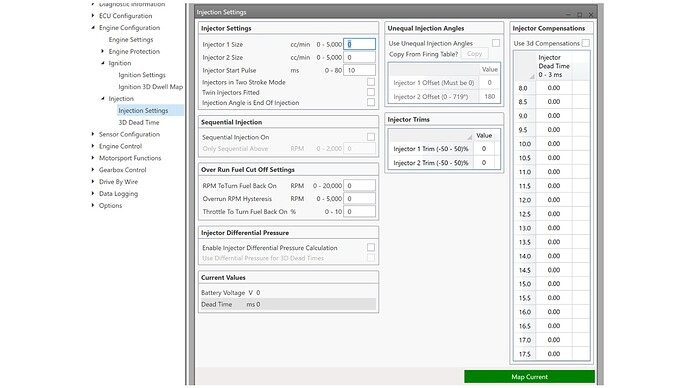Enable Sequential Injection On checkbox
Viewport: 690px width, 388px height.
[x=371, y=137]
